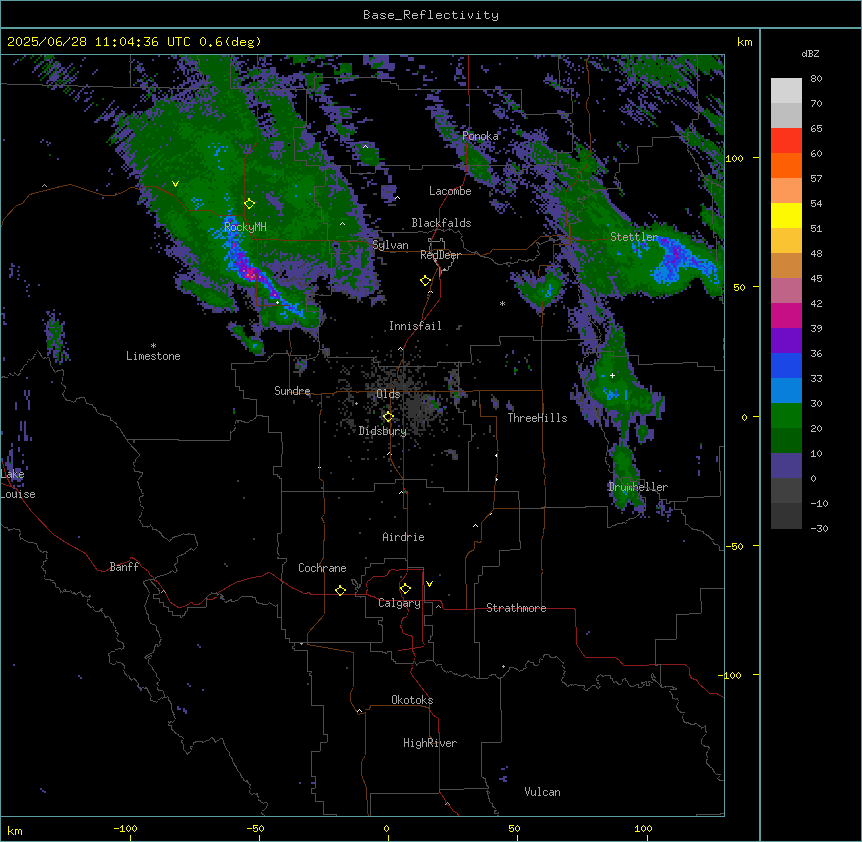
Task: Click the yellow V marker east of Calgary
Action: click(429, 584)
